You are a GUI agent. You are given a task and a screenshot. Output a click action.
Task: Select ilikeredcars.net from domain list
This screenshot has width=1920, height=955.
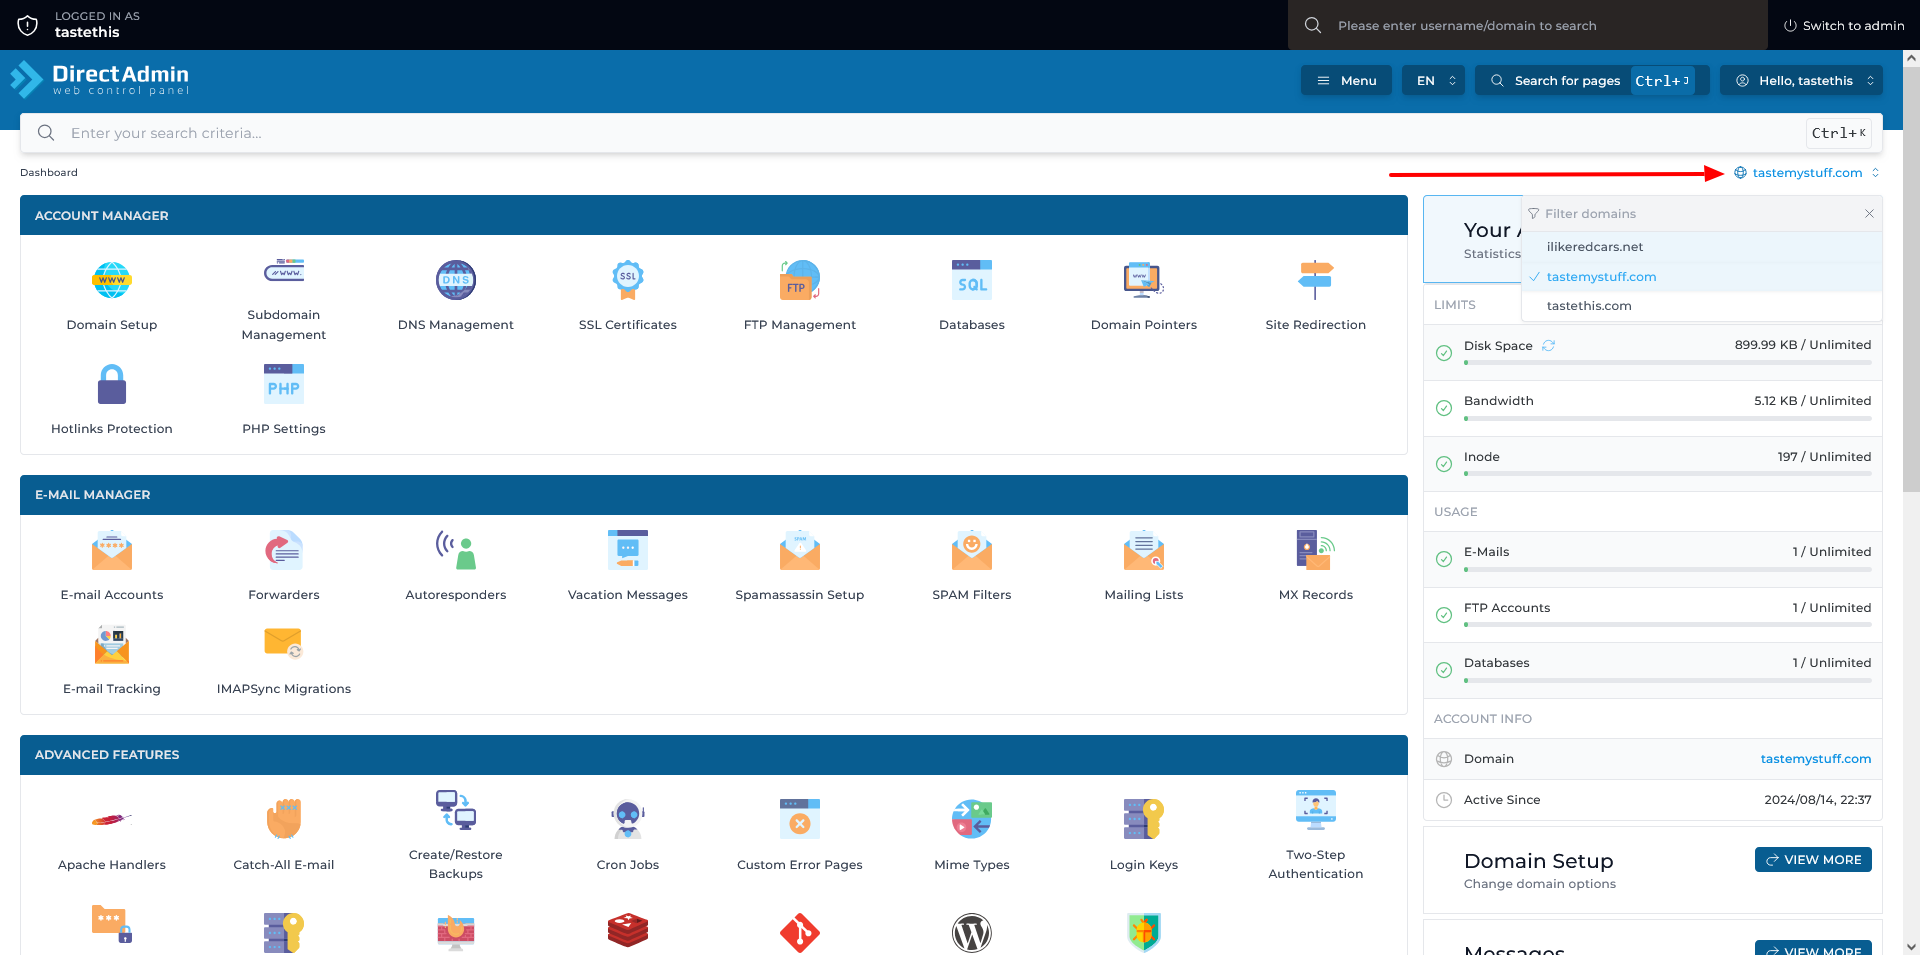pos(1594,247)
